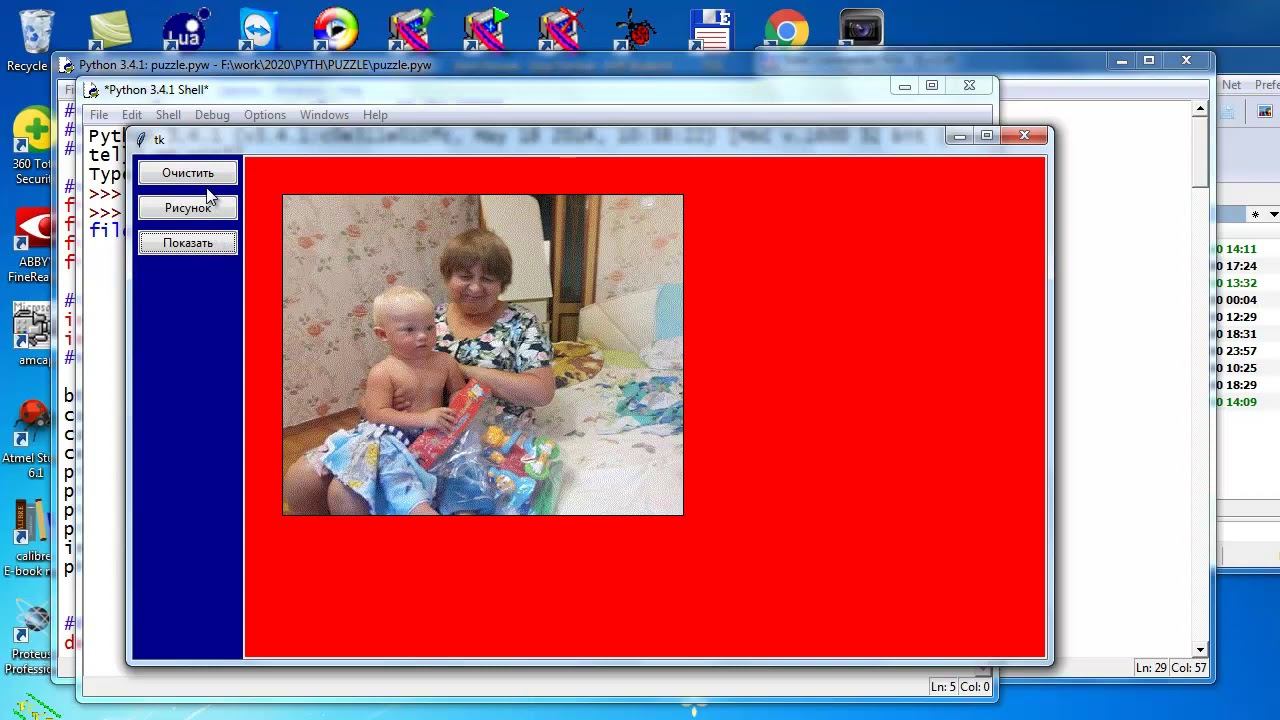Open the green map desktop shortcut
Screen dimensions: 1280x720
tap(110, 30)
